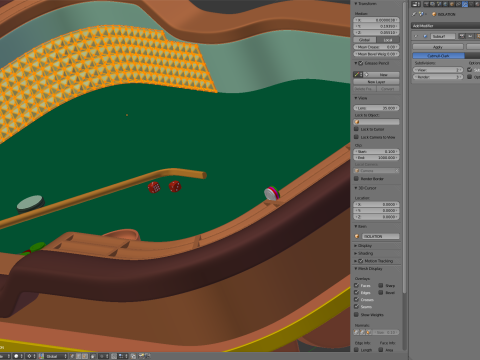Image resolution: width=480 pixels, height=360 pixels.
Task: Click the Properties editor type selector icon
Action: click(x=416, y=4)
